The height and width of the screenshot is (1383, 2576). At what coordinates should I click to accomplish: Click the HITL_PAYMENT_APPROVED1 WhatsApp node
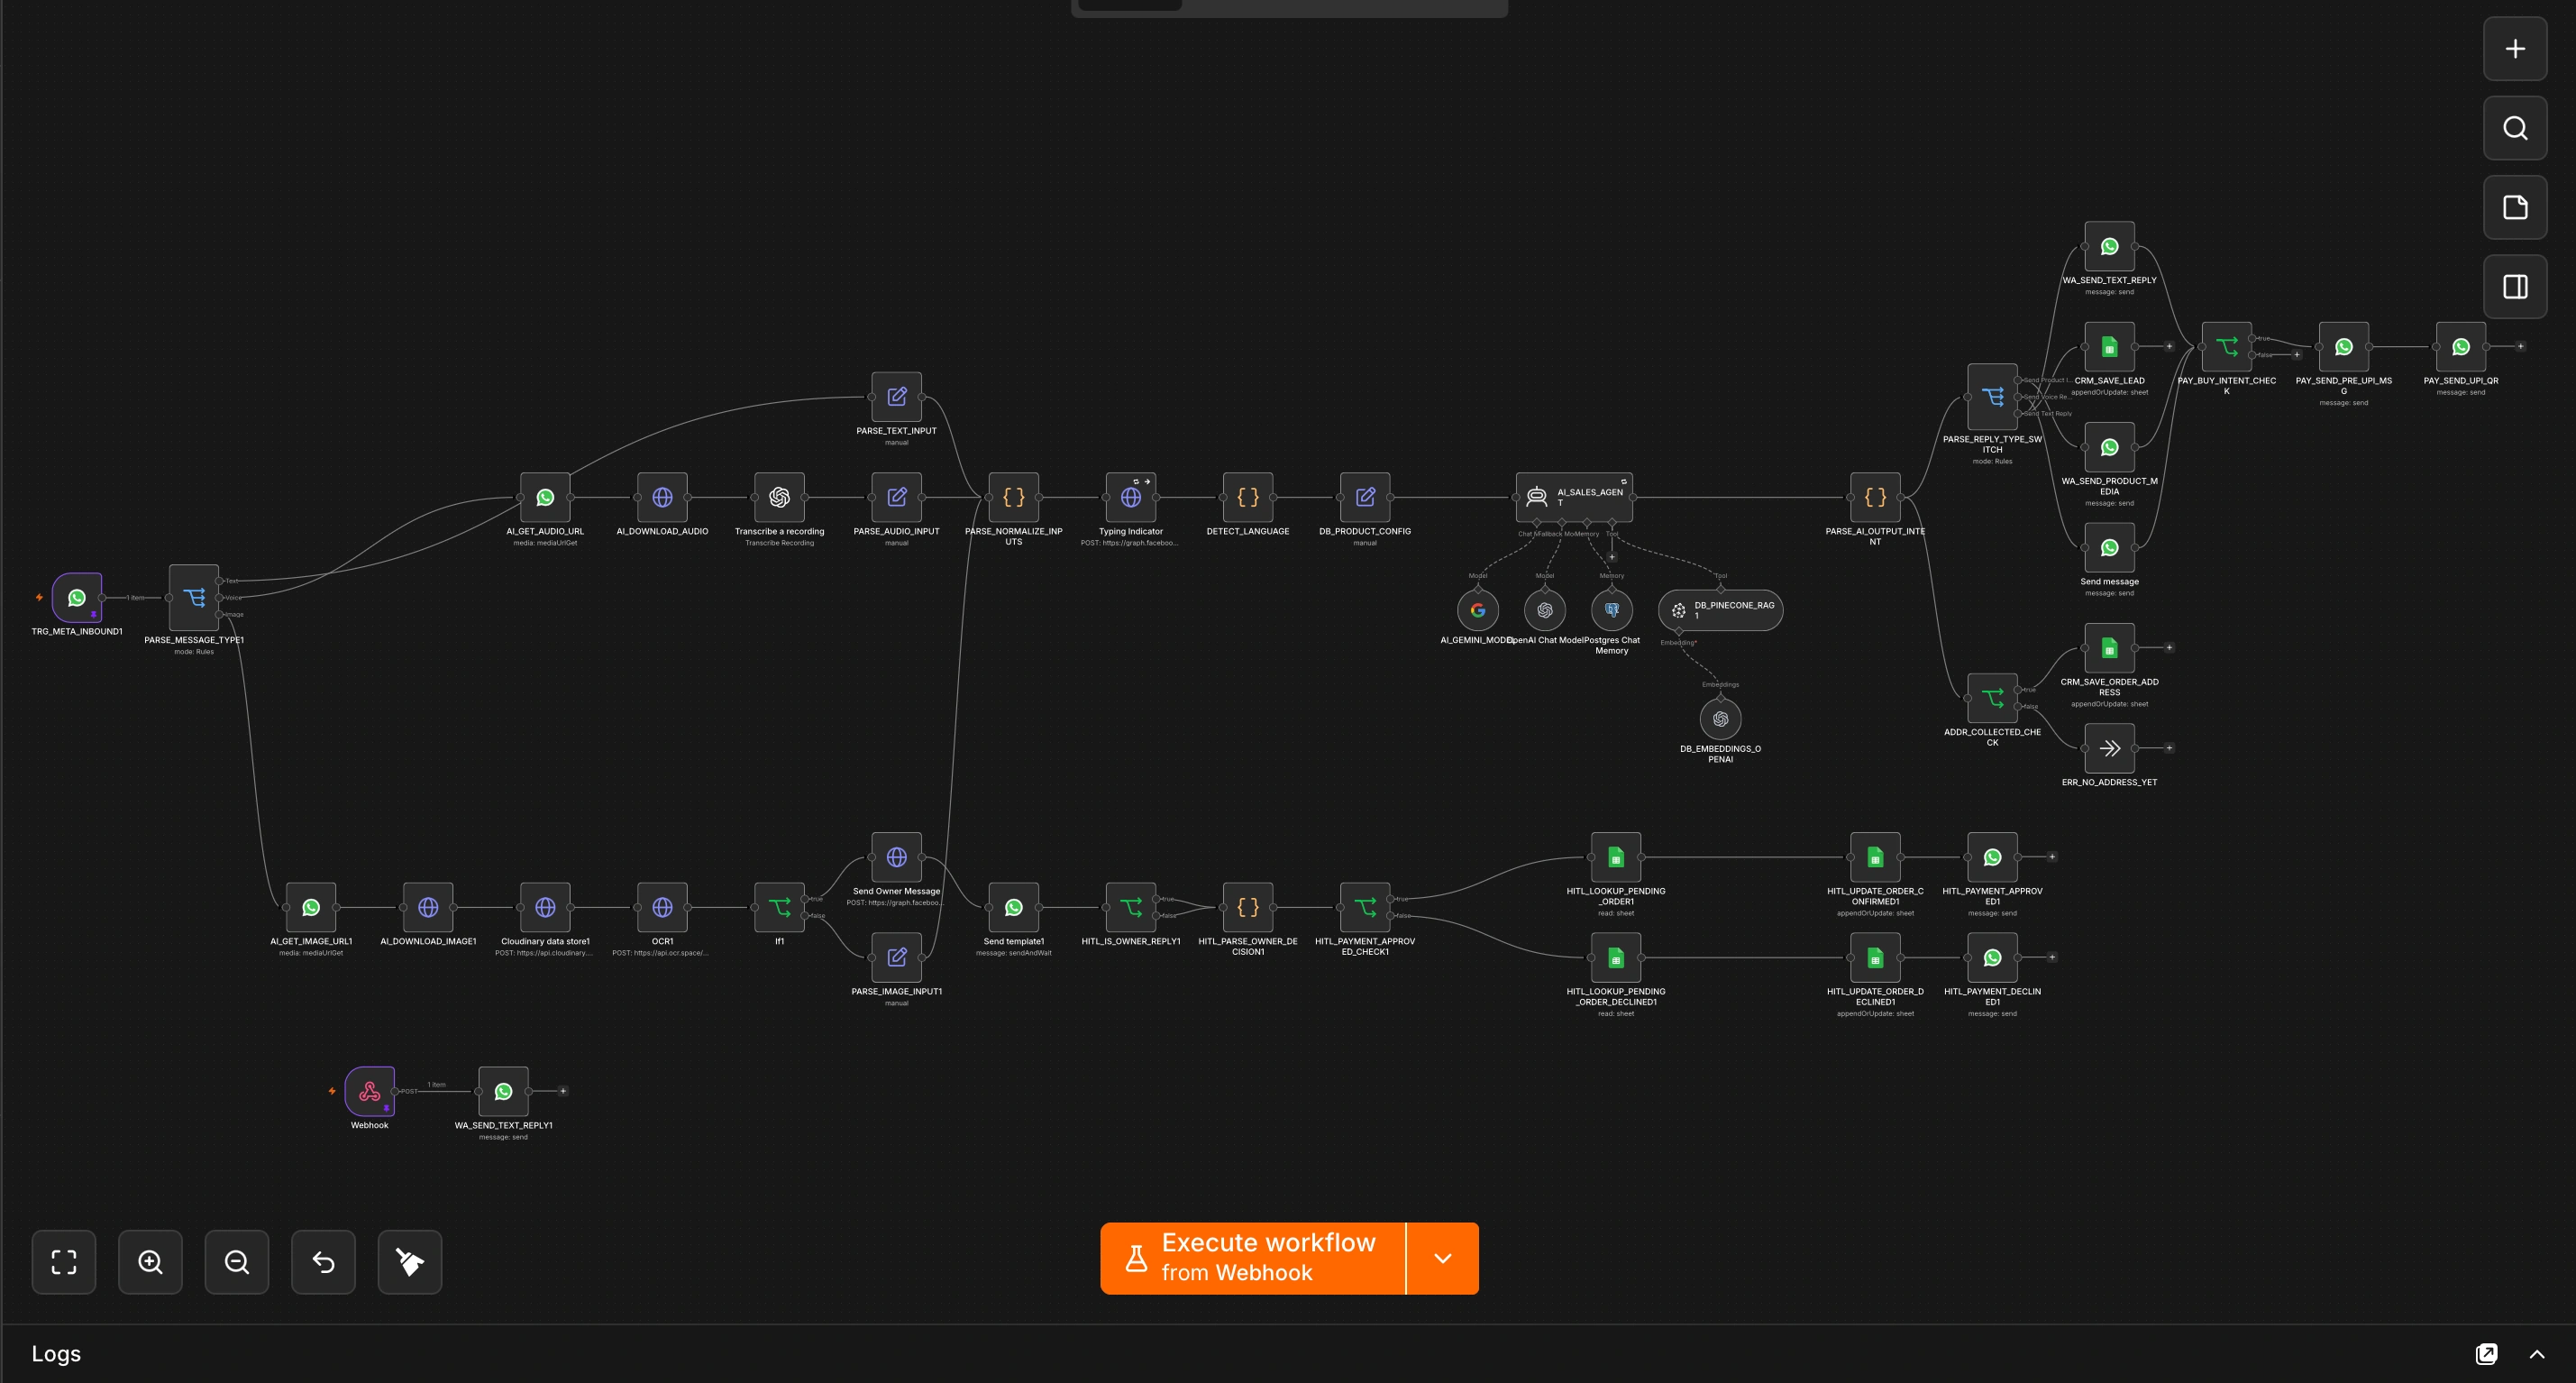coord(1992,857)
